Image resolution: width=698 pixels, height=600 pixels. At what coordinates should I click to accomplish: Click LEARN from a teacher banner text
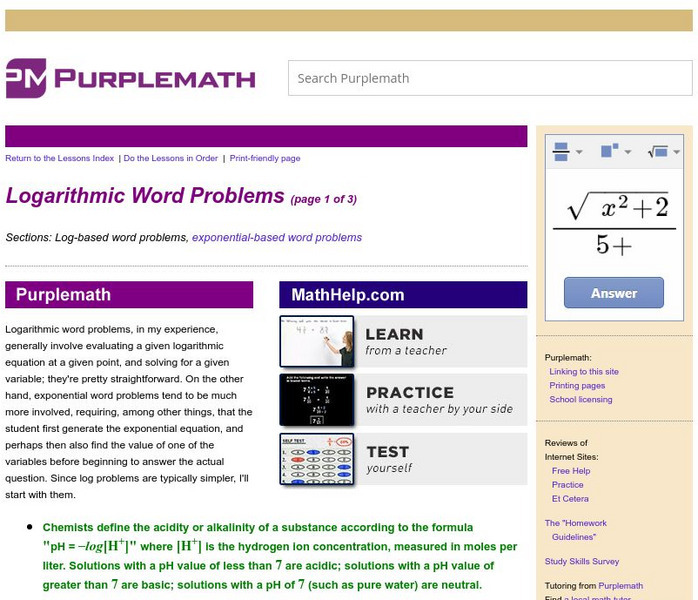406,341
